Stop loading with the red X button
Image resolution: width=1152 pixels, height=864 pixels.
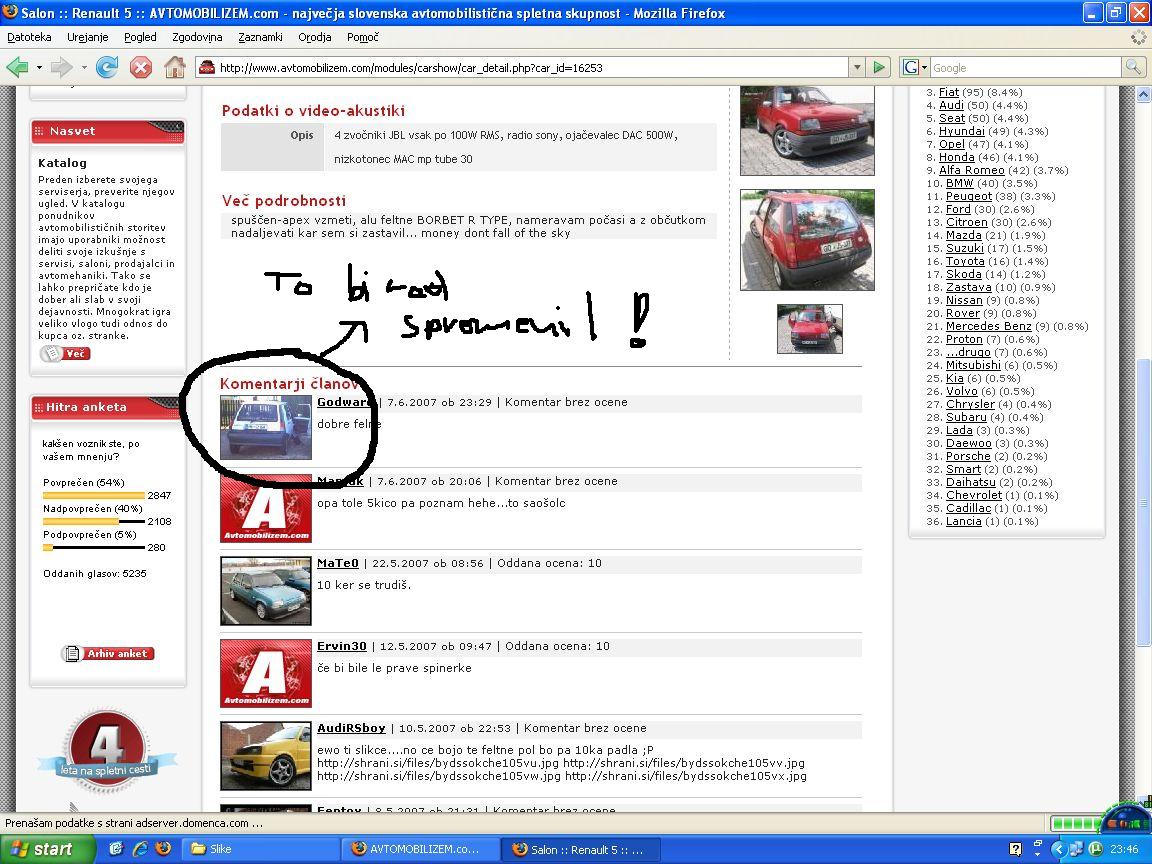[x=140, y=68]
